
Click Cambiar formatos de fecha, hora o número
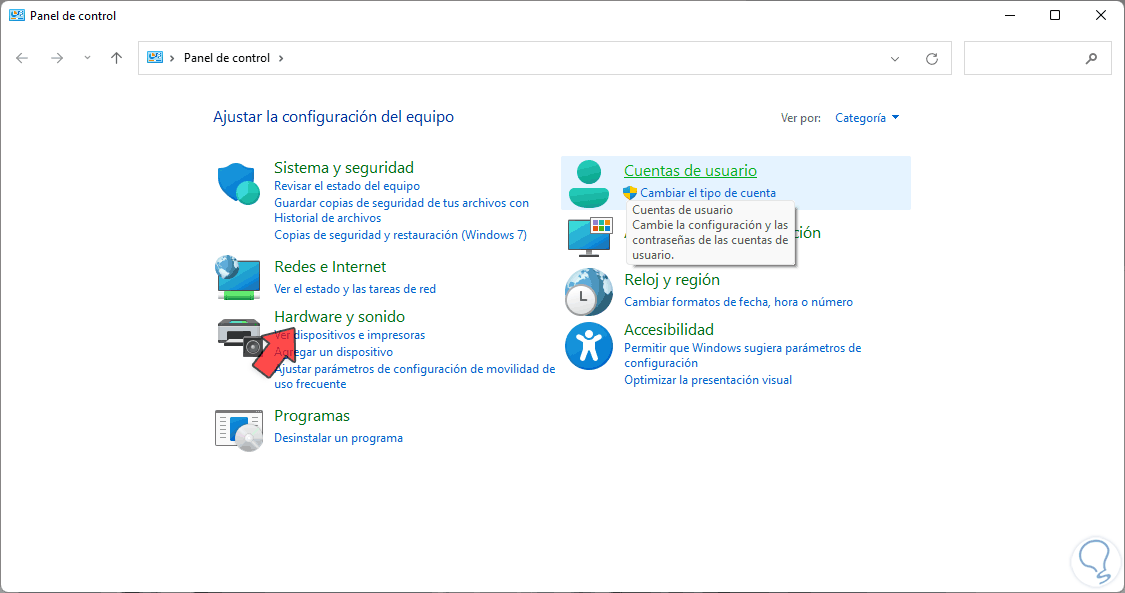point(738,302)
